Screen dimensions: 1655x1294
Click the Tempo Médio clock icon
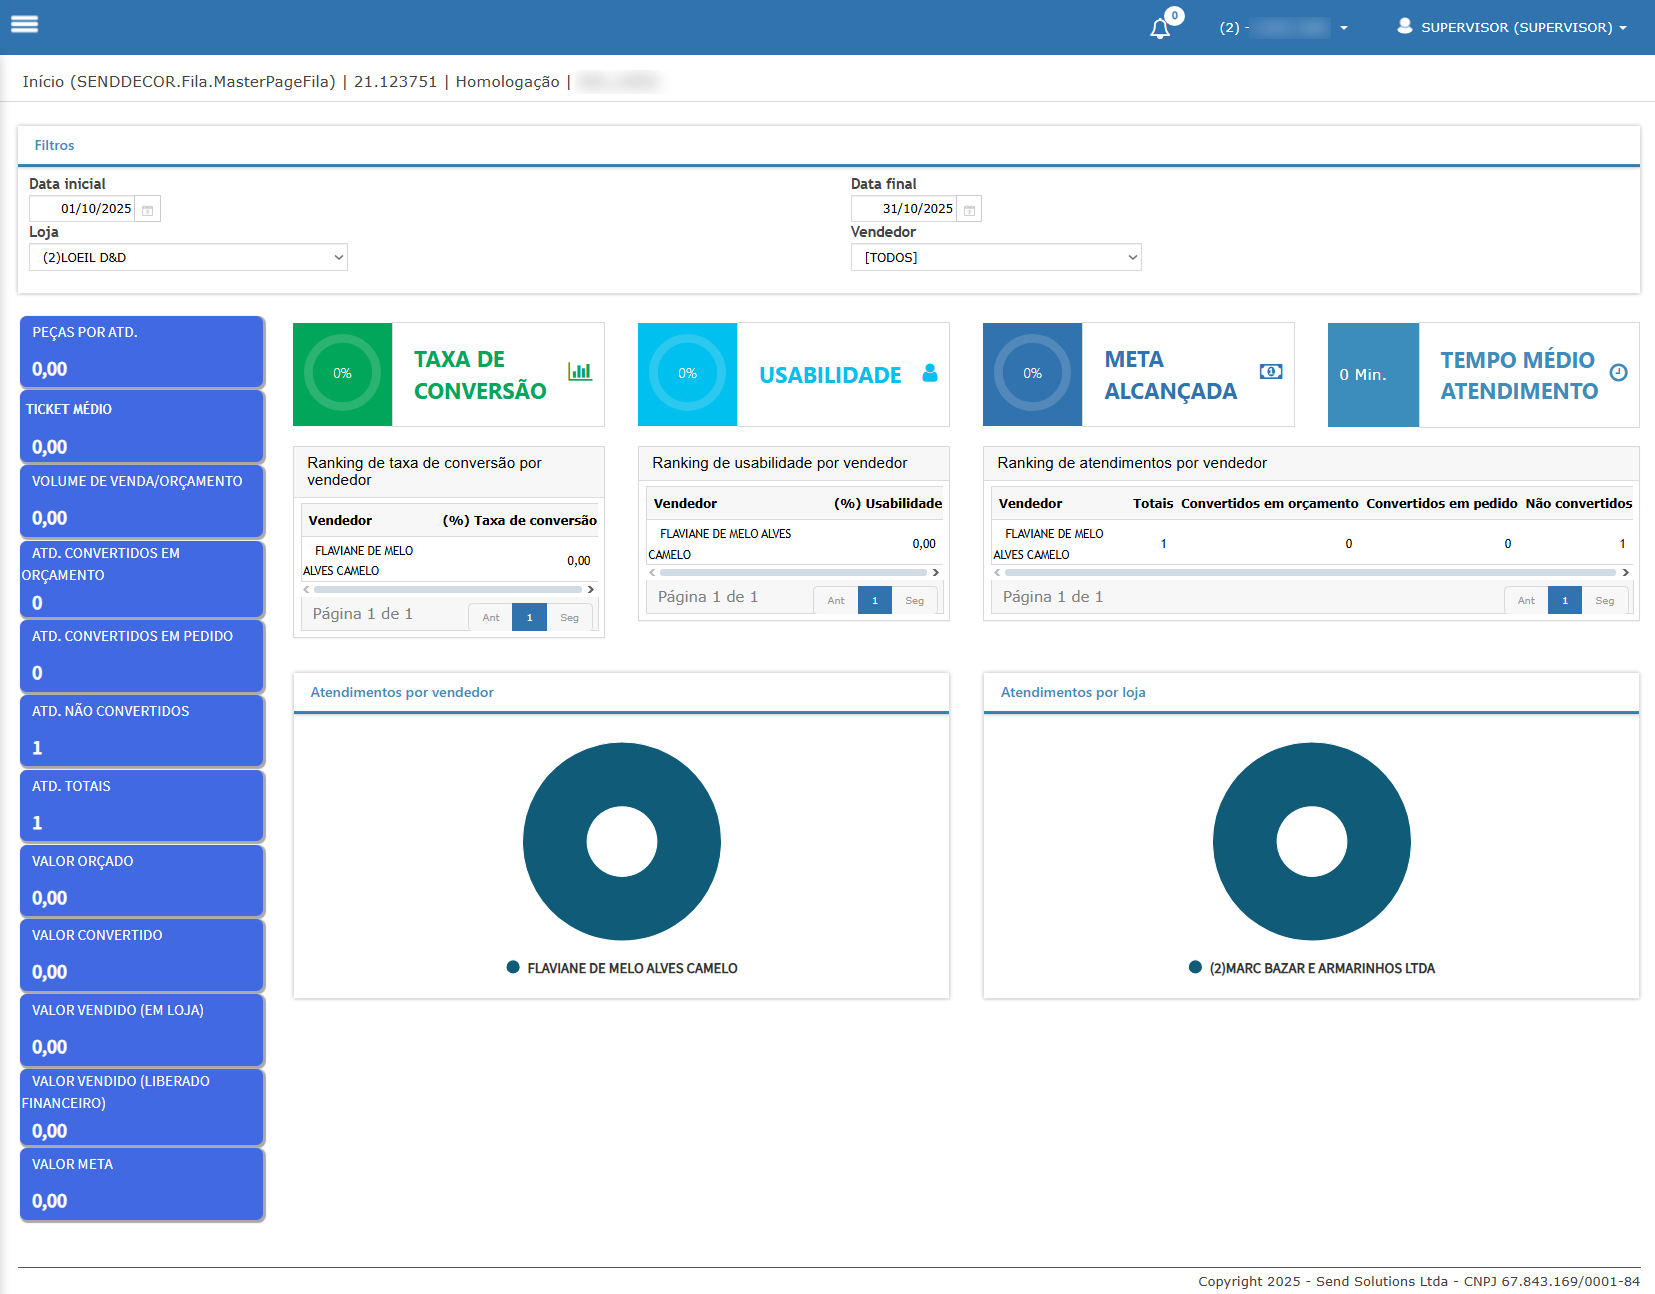1619,373
